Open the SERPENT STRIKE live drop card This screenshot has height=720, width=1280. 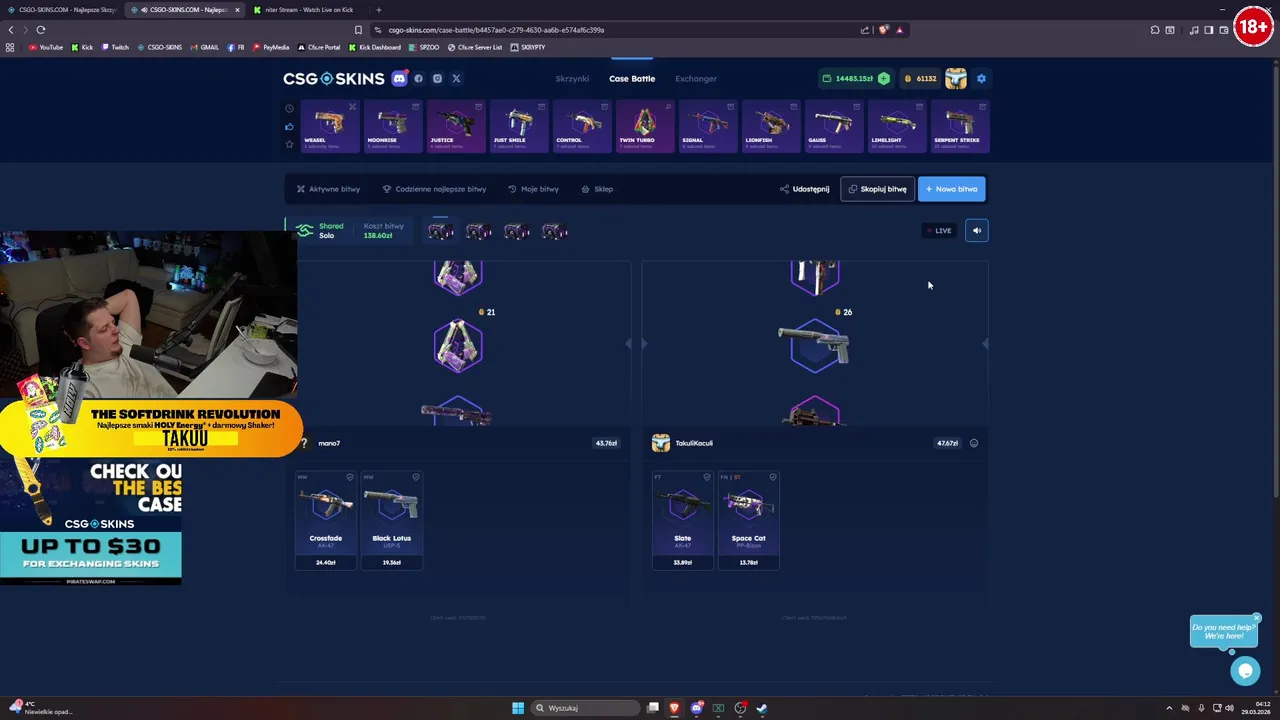(959, 126)
